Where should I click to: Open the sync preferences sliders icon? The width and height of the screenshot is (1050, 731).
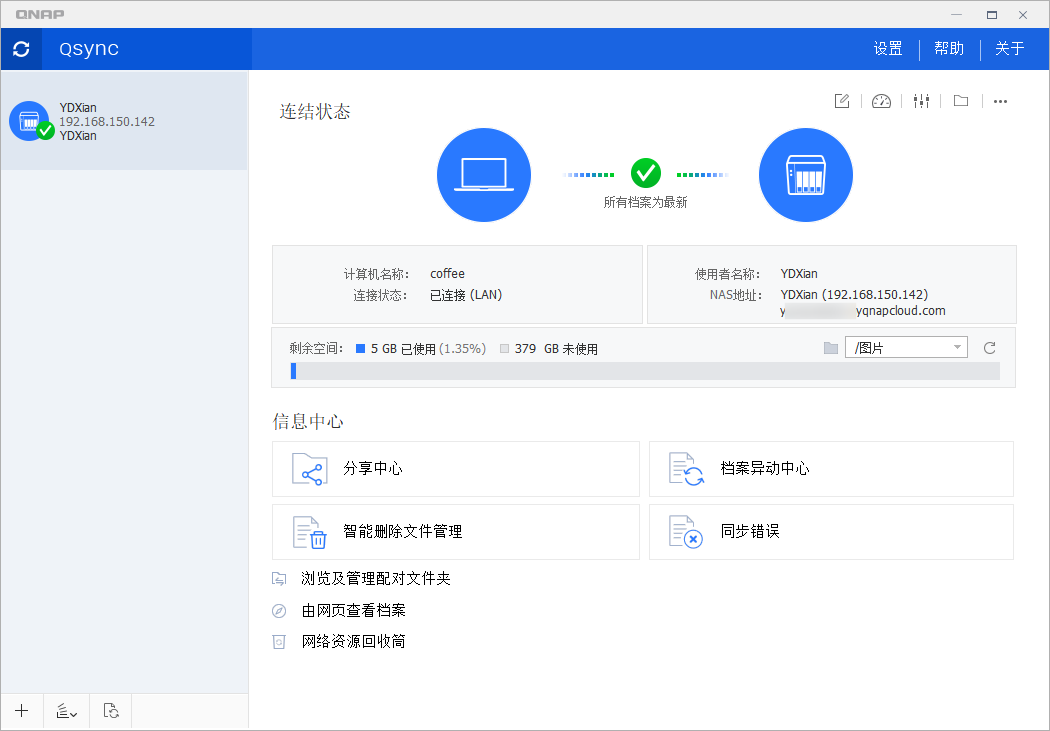point(921,101)
